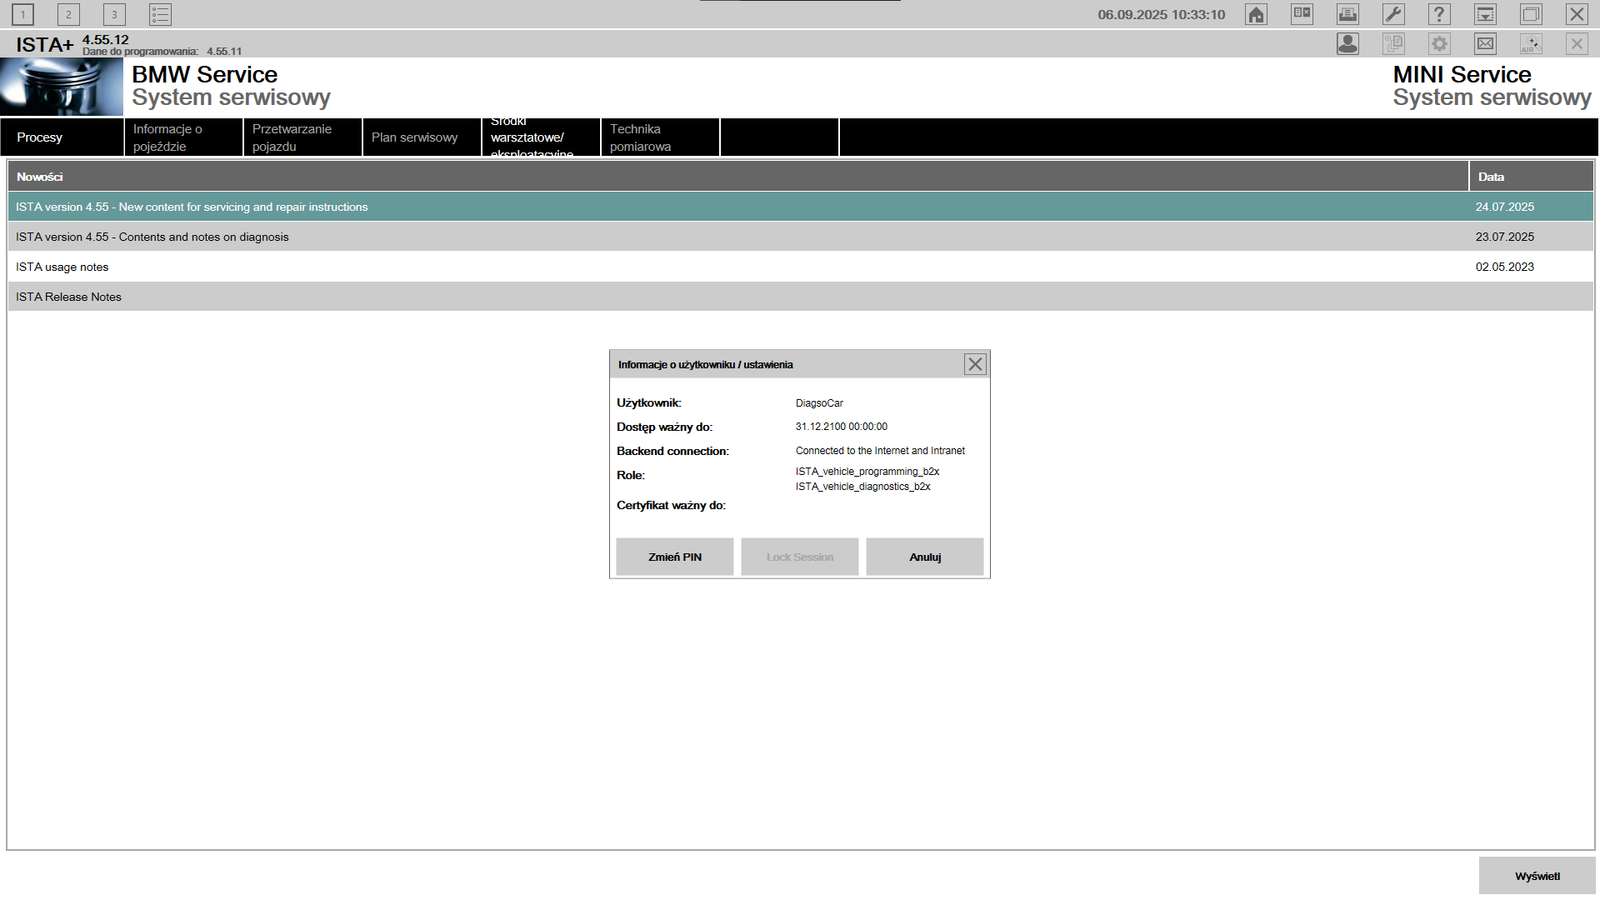Click the 31.12.2100 00:00:00 expiry value
Viewport: 1600px width, 900px height.
pos(841,427)
